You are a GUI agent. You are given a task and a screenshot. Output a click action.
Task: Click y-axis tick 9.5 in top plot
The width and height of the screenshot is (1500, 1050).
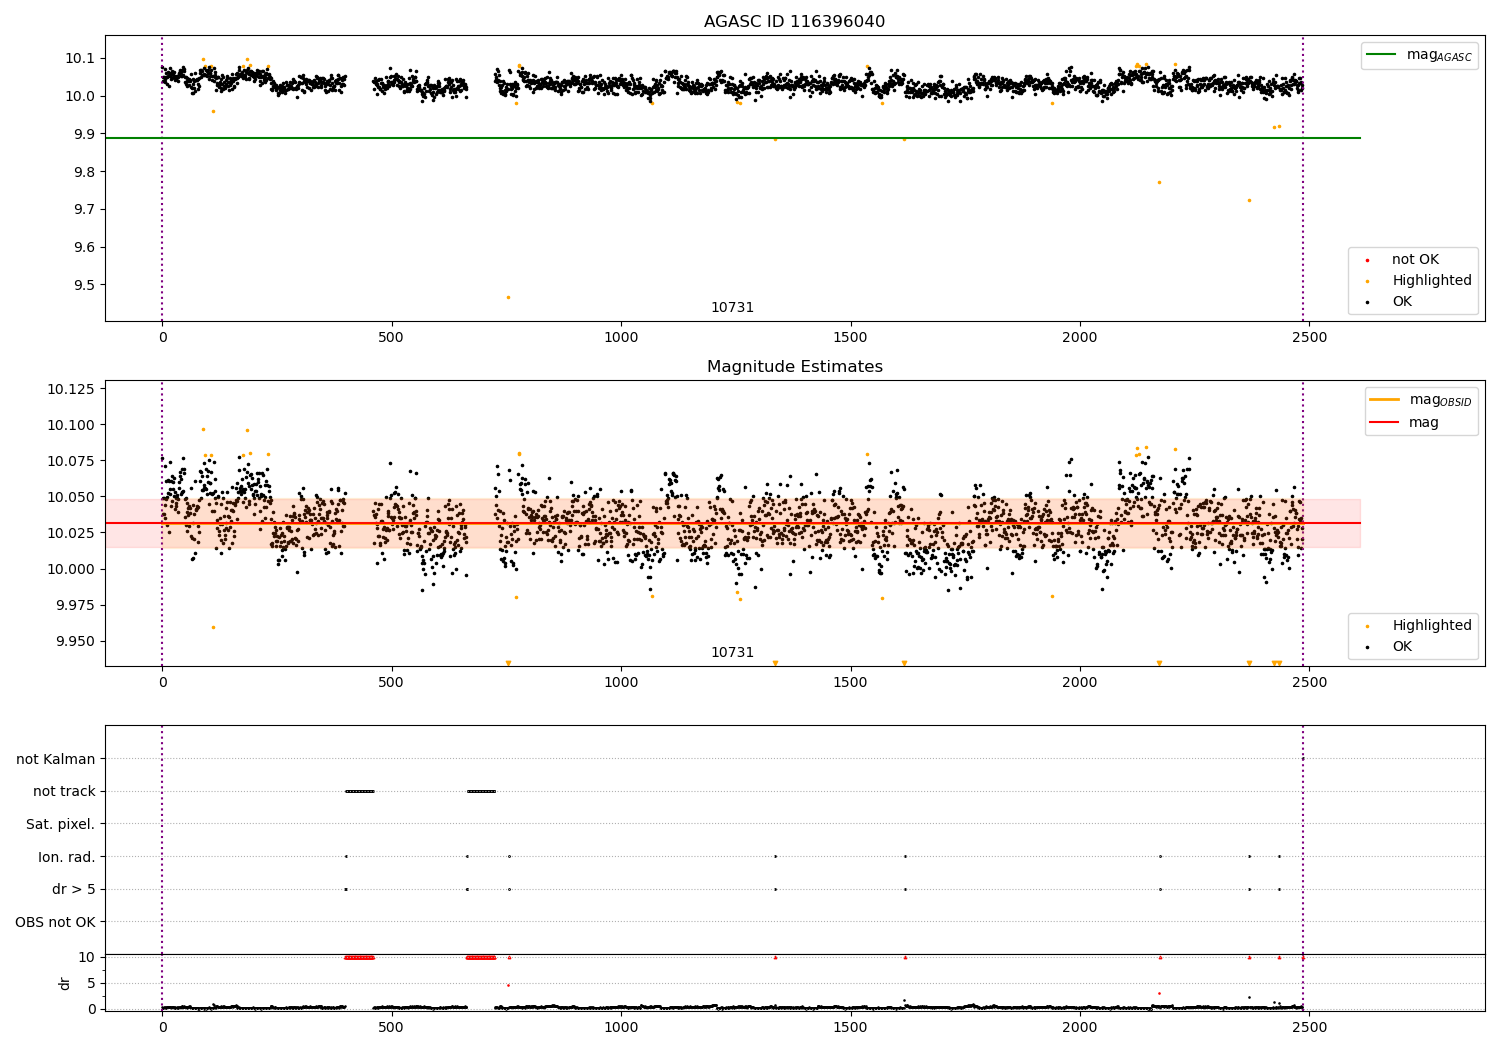84,285
